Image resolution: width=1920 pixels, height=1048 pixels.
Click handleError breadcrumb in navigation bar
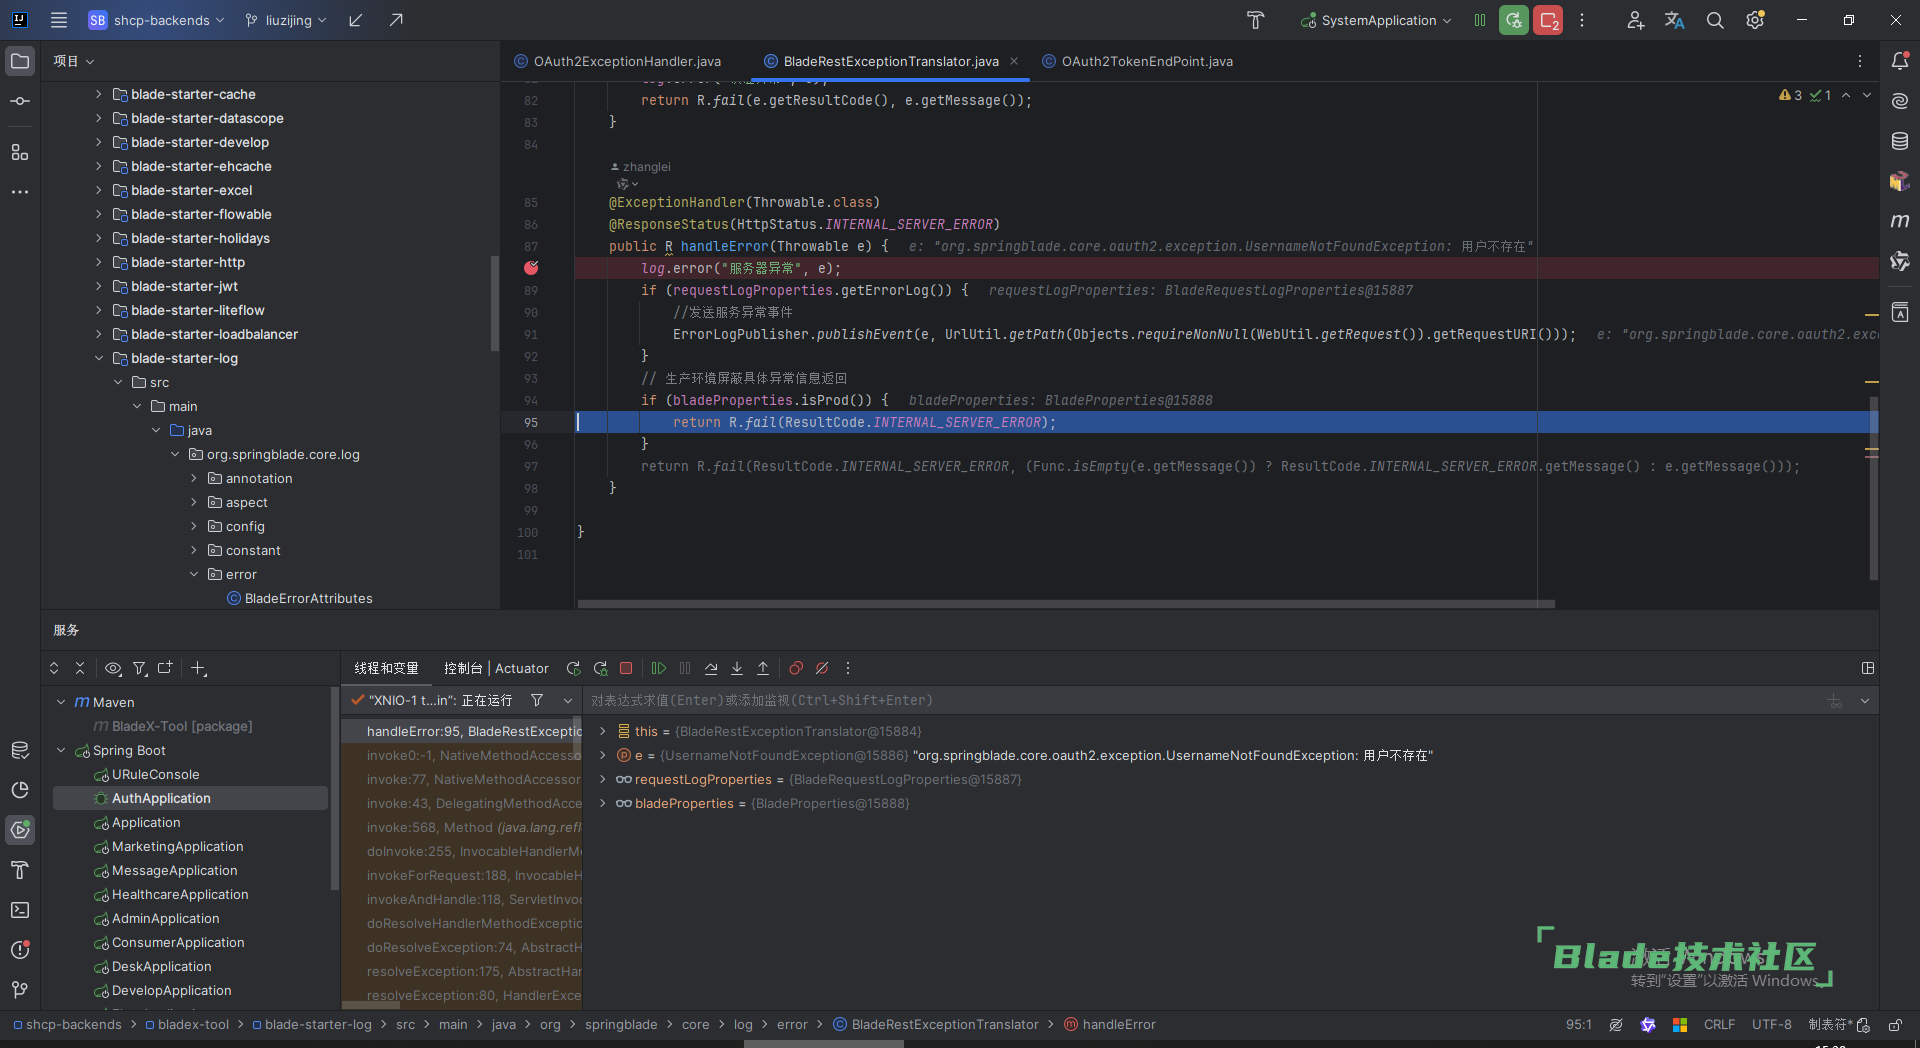1110,1024
